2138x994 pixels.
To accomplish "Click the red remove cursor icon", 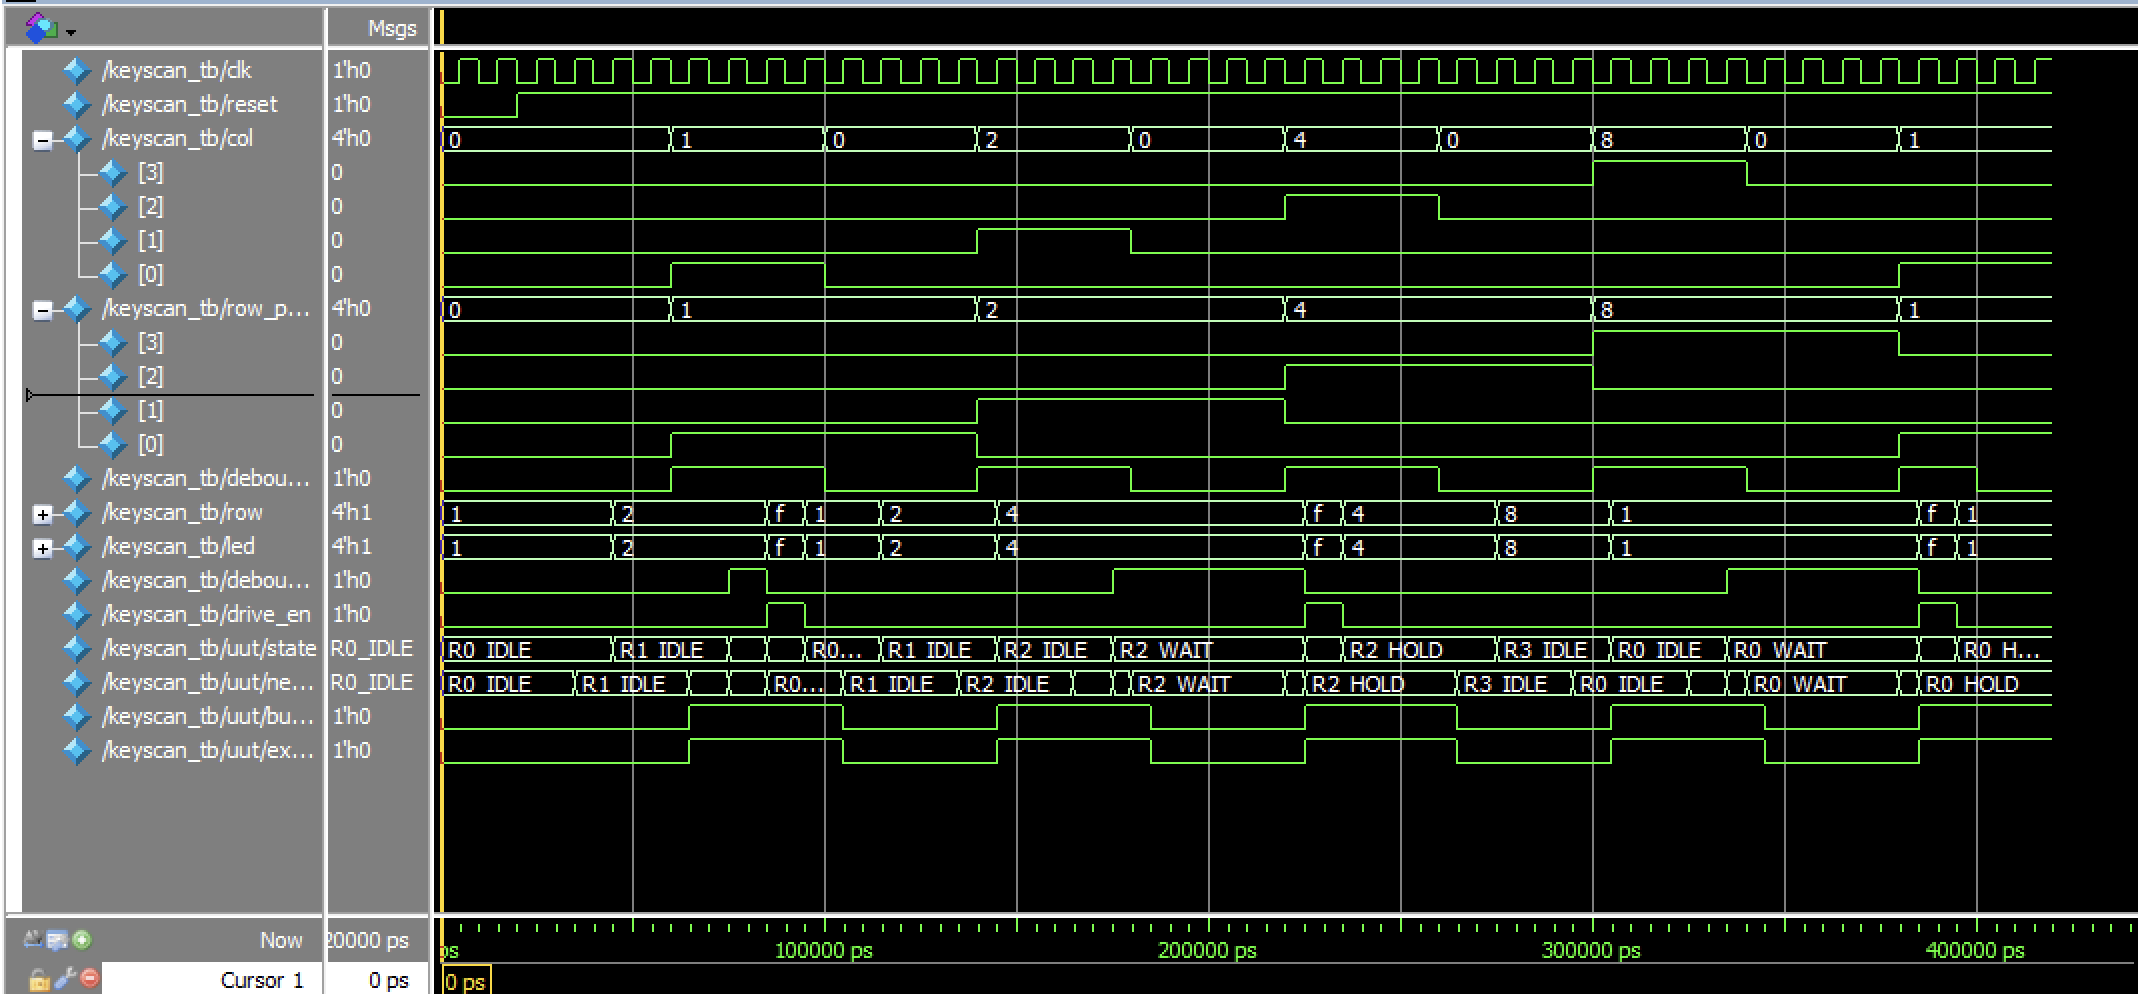I will [90, 979].
